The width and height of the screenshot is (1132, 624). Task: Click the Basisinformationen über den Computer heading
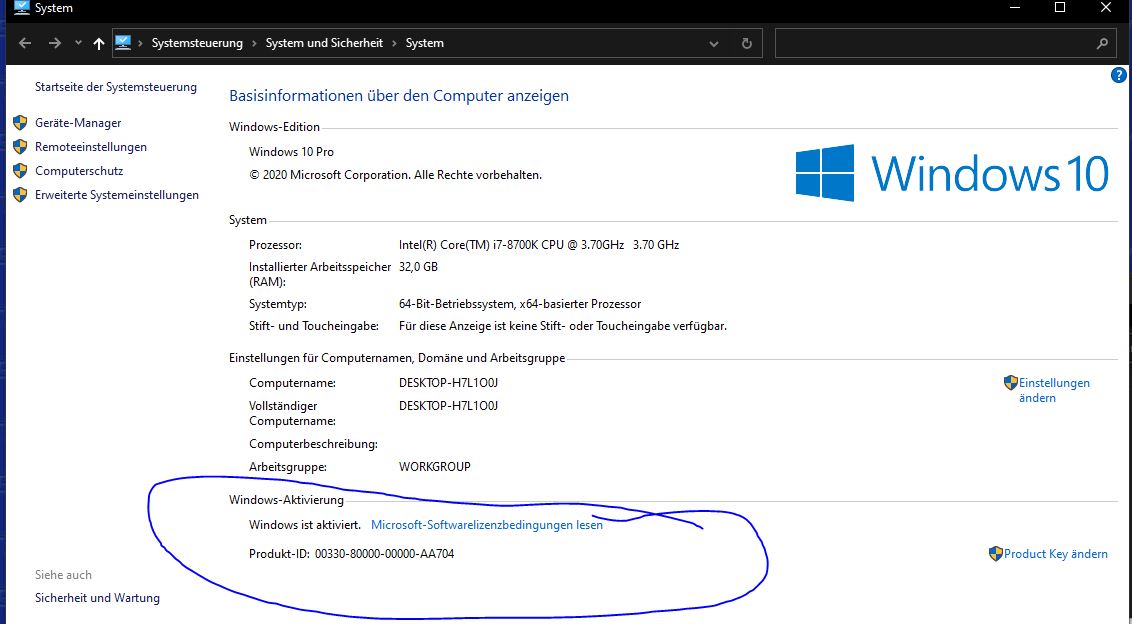(399, 95)
